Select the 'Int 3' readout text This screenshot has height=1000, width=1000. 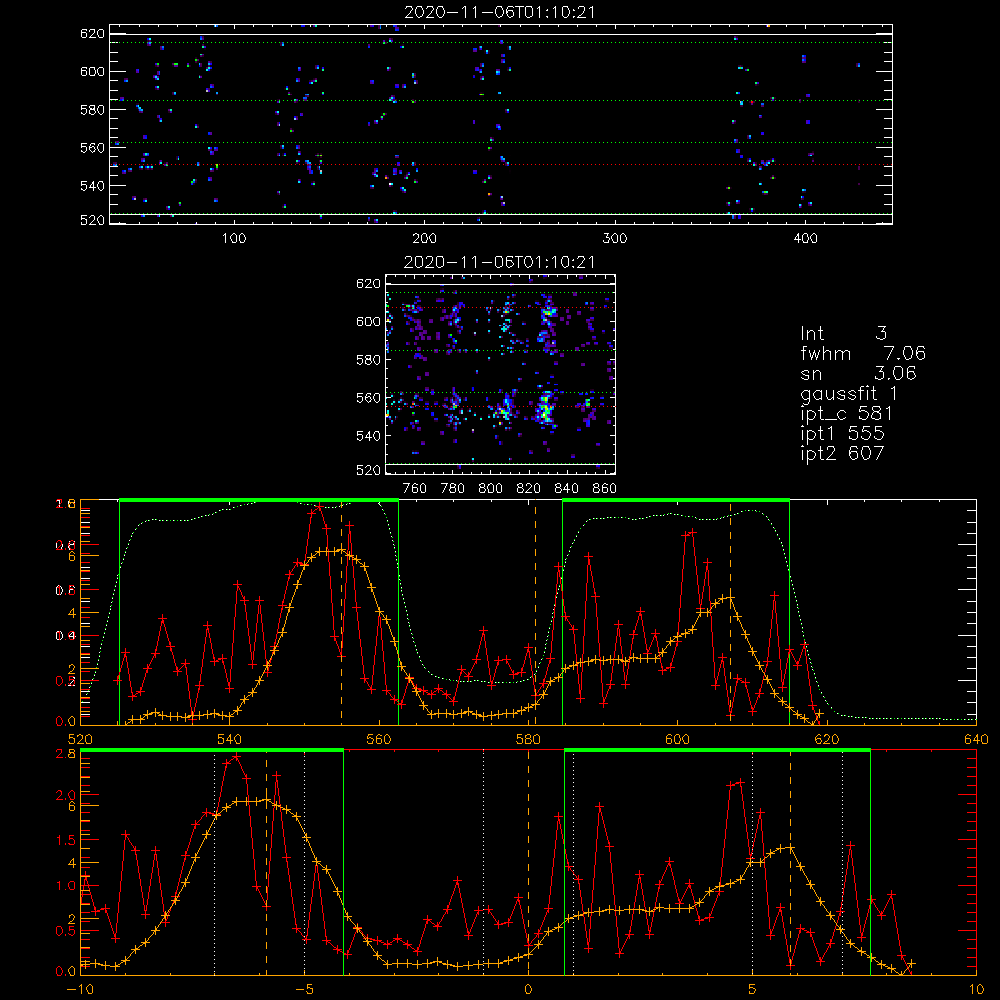(843, 333)
